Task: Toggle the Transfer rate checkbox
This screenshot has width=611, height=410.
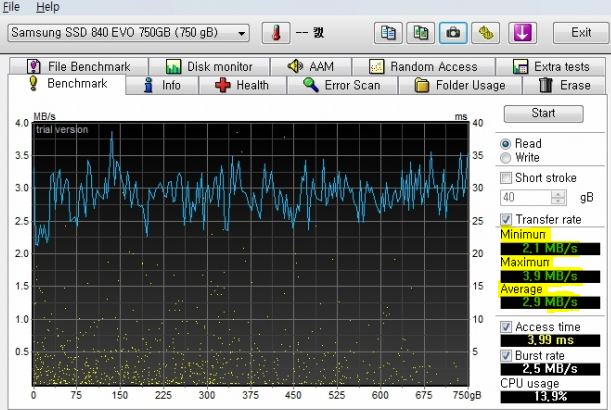Action: coord(506,219)
